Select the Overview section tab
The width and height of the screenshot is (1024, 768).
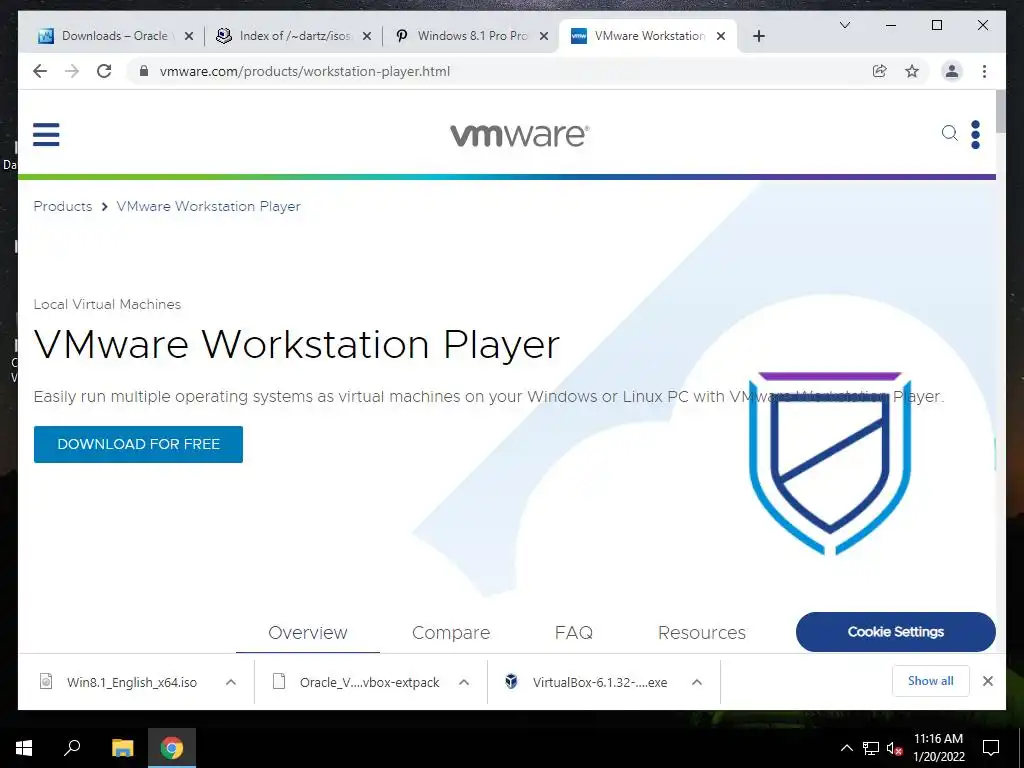[308, 632]
